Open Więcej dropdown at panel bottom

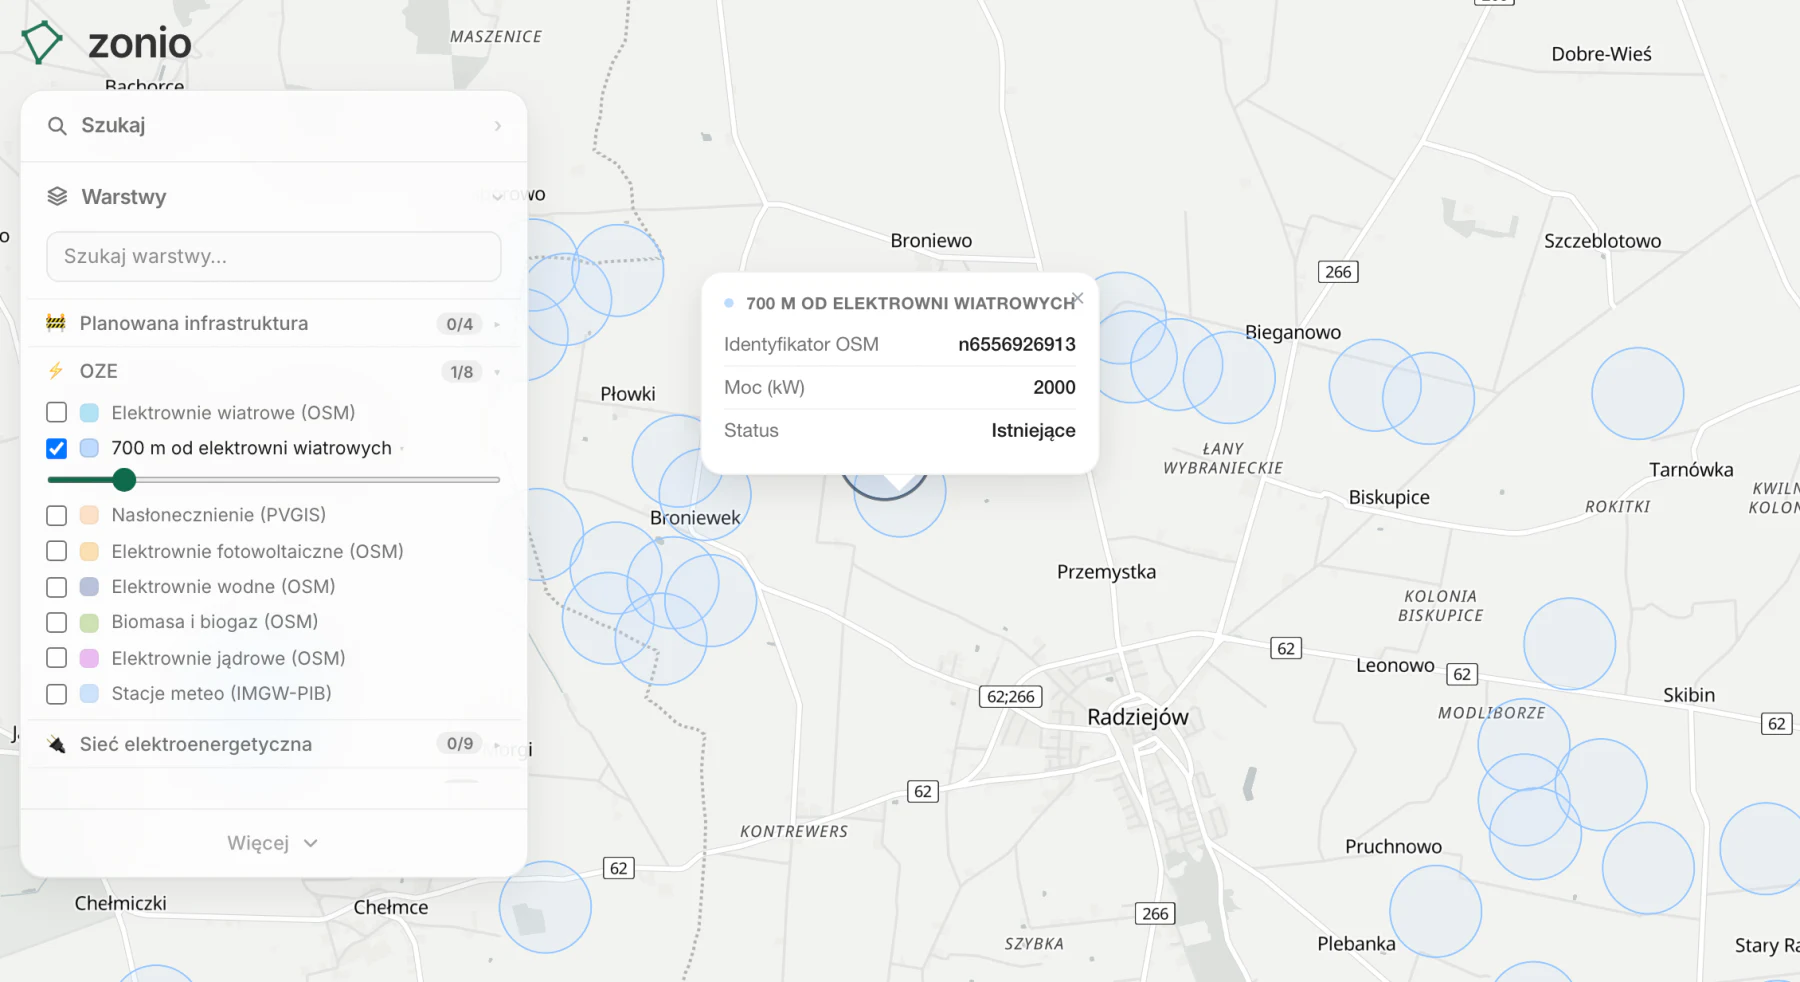tap(273, 843)
